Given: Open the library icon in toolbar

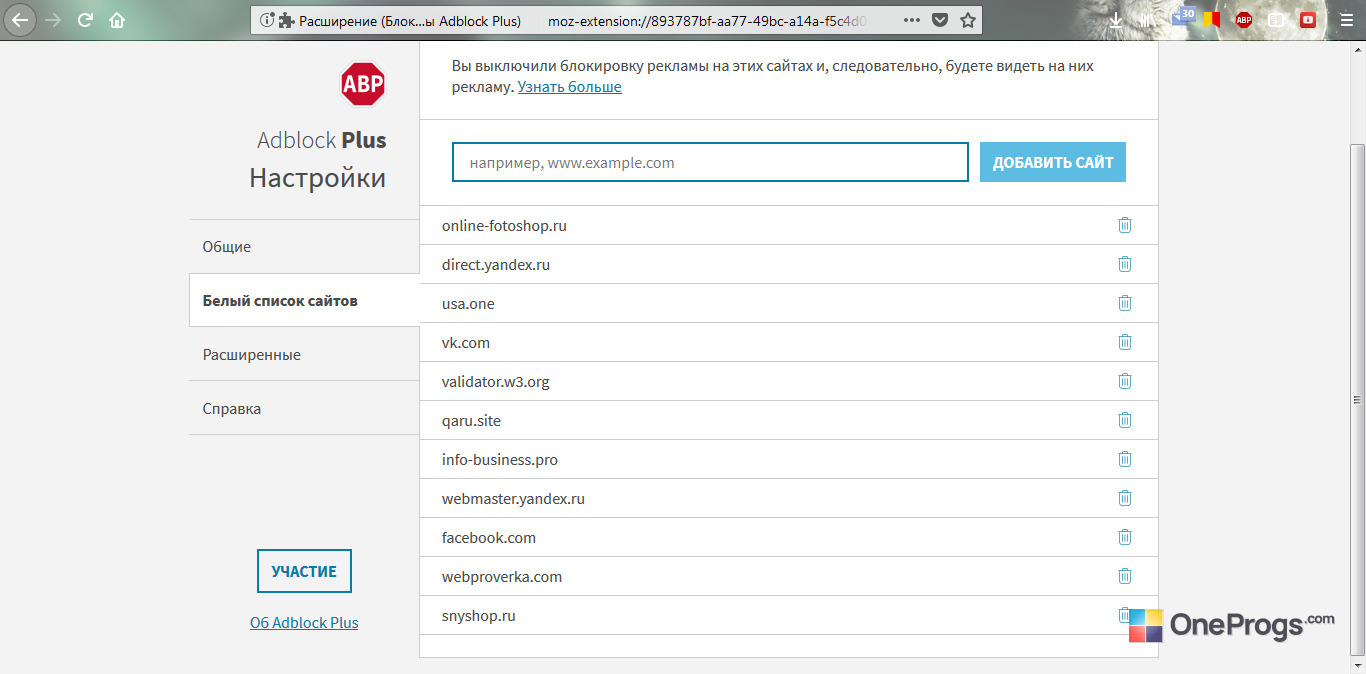Looking at the screenshot, I should (x=1147, y=19).
